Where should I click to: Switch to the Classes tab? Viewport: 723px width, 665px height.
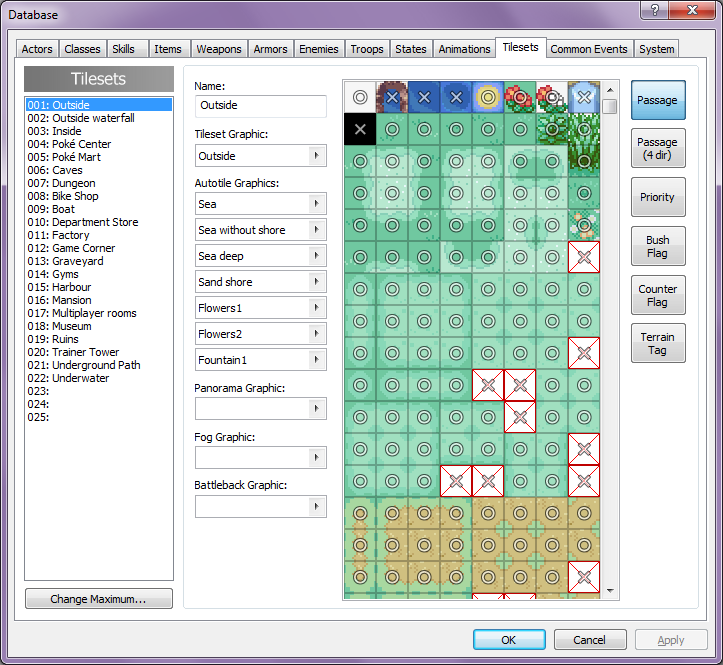pos(82,49)
